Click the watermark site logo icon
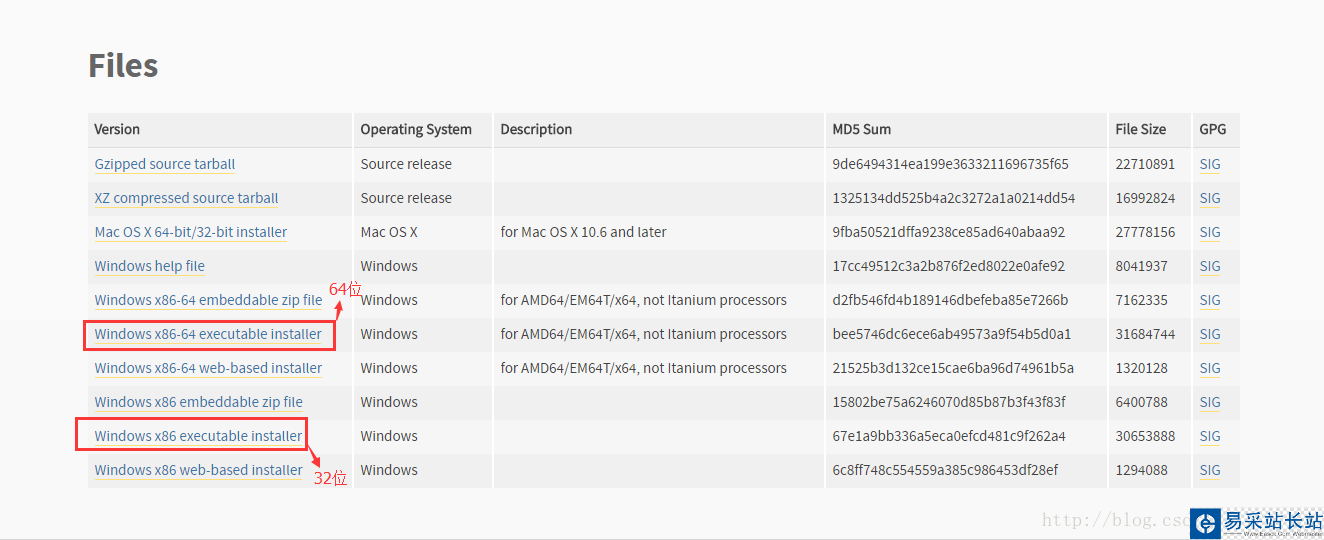The width and height of the screenshot is (1324, 540). tap(1205, 522)
